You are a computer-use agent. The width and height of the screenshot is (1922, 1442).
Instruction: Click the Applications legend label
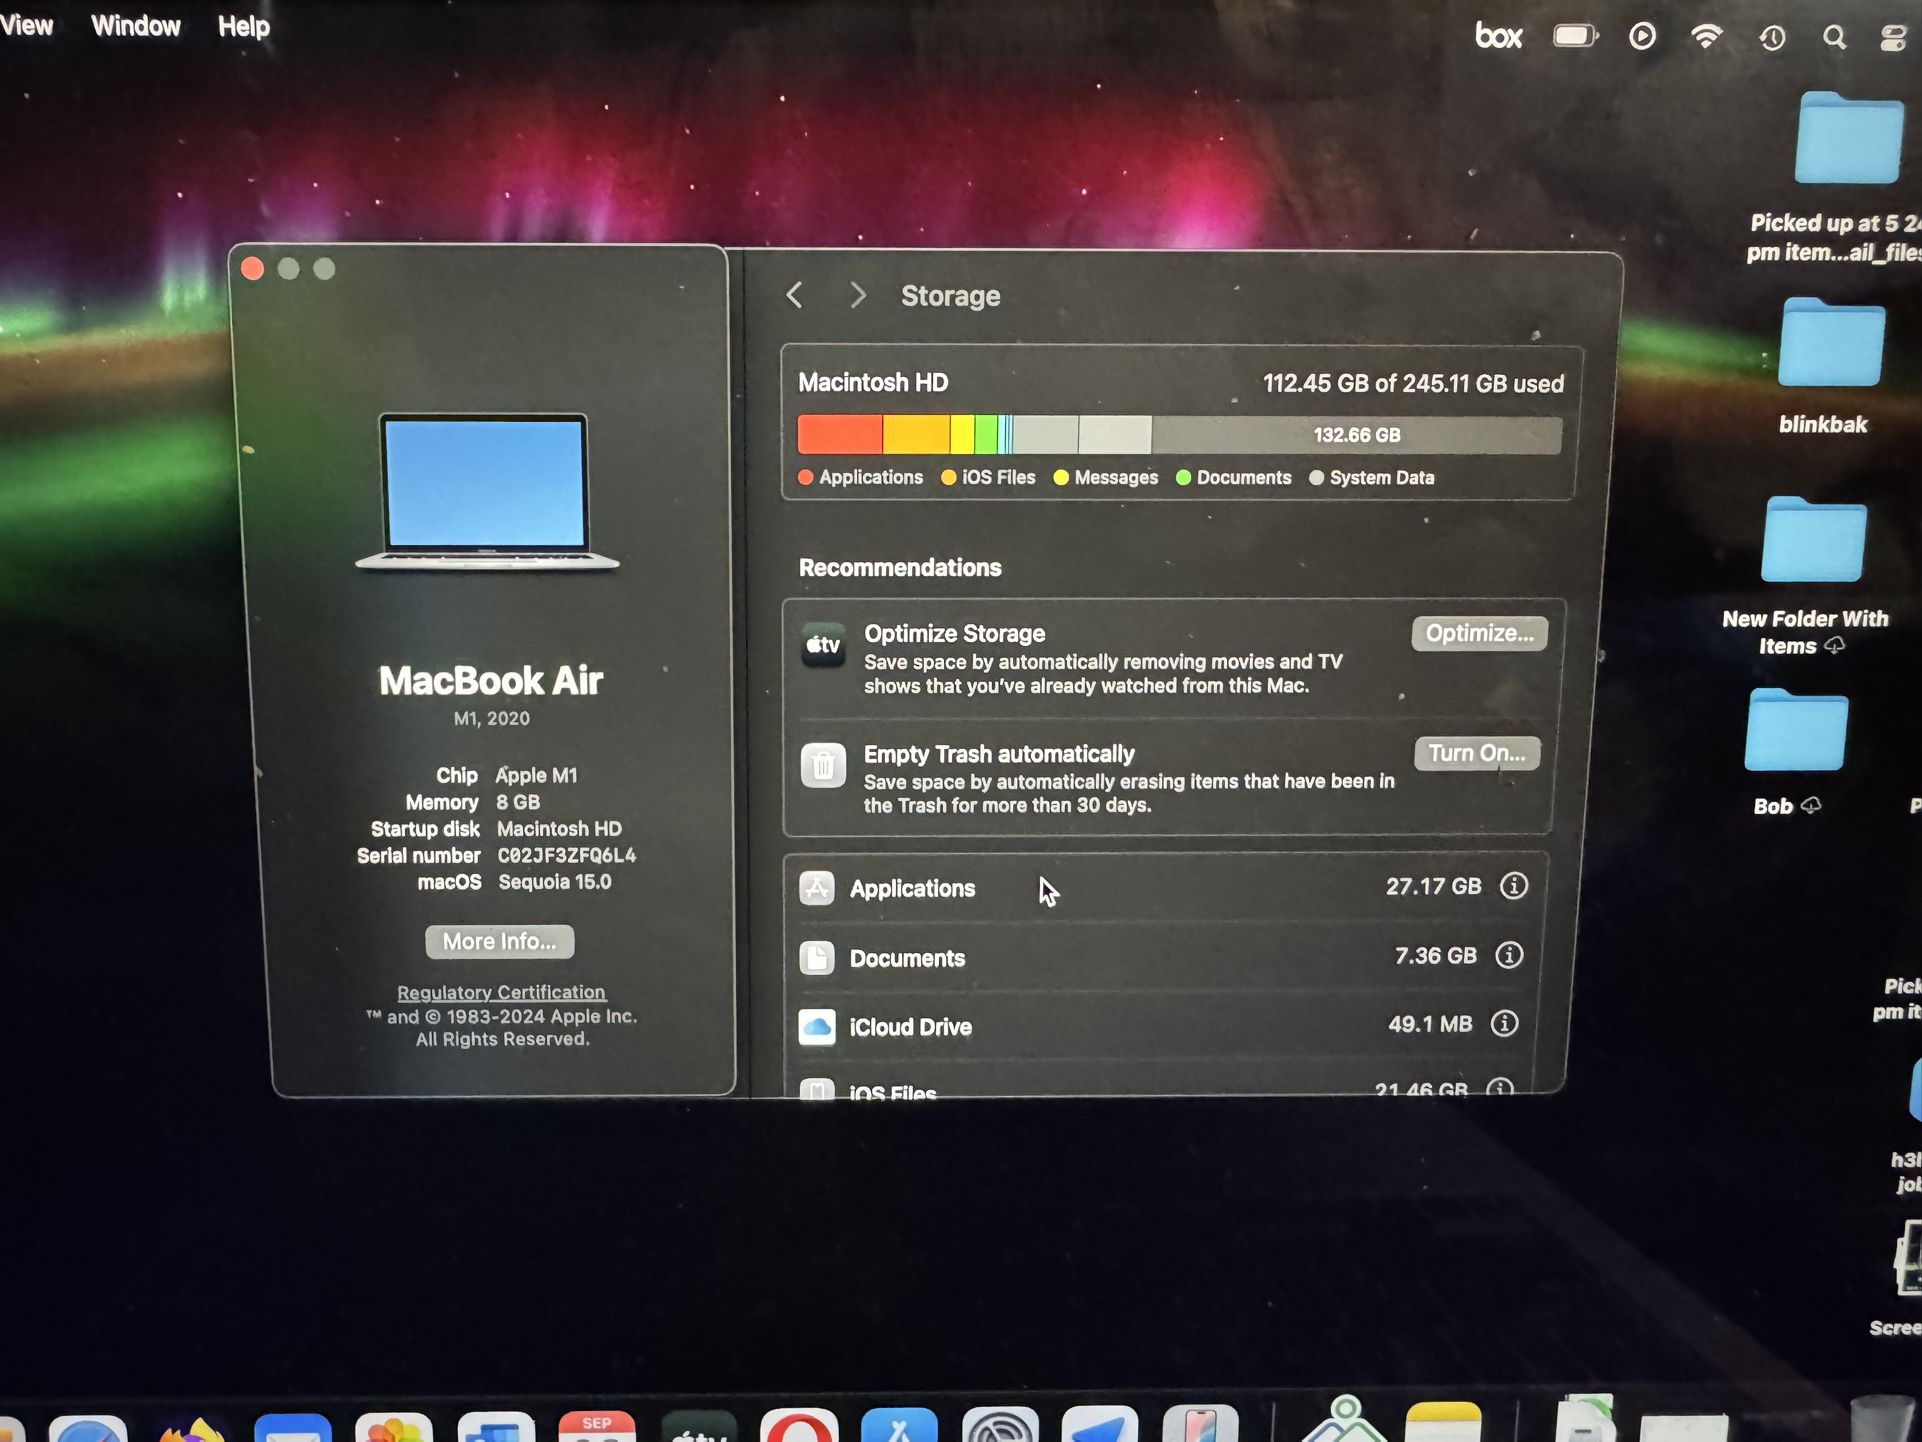tap(870, 477)
